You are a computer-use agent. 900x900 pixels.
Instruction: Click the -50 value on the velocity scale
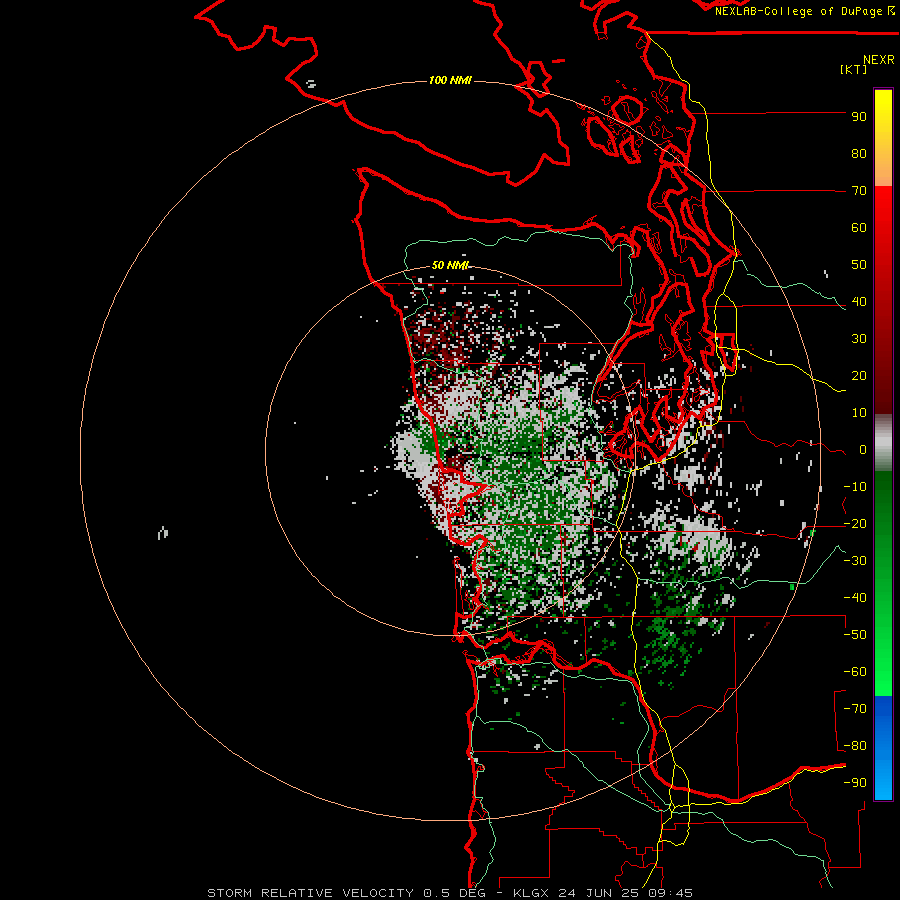[x=855, y=635]
